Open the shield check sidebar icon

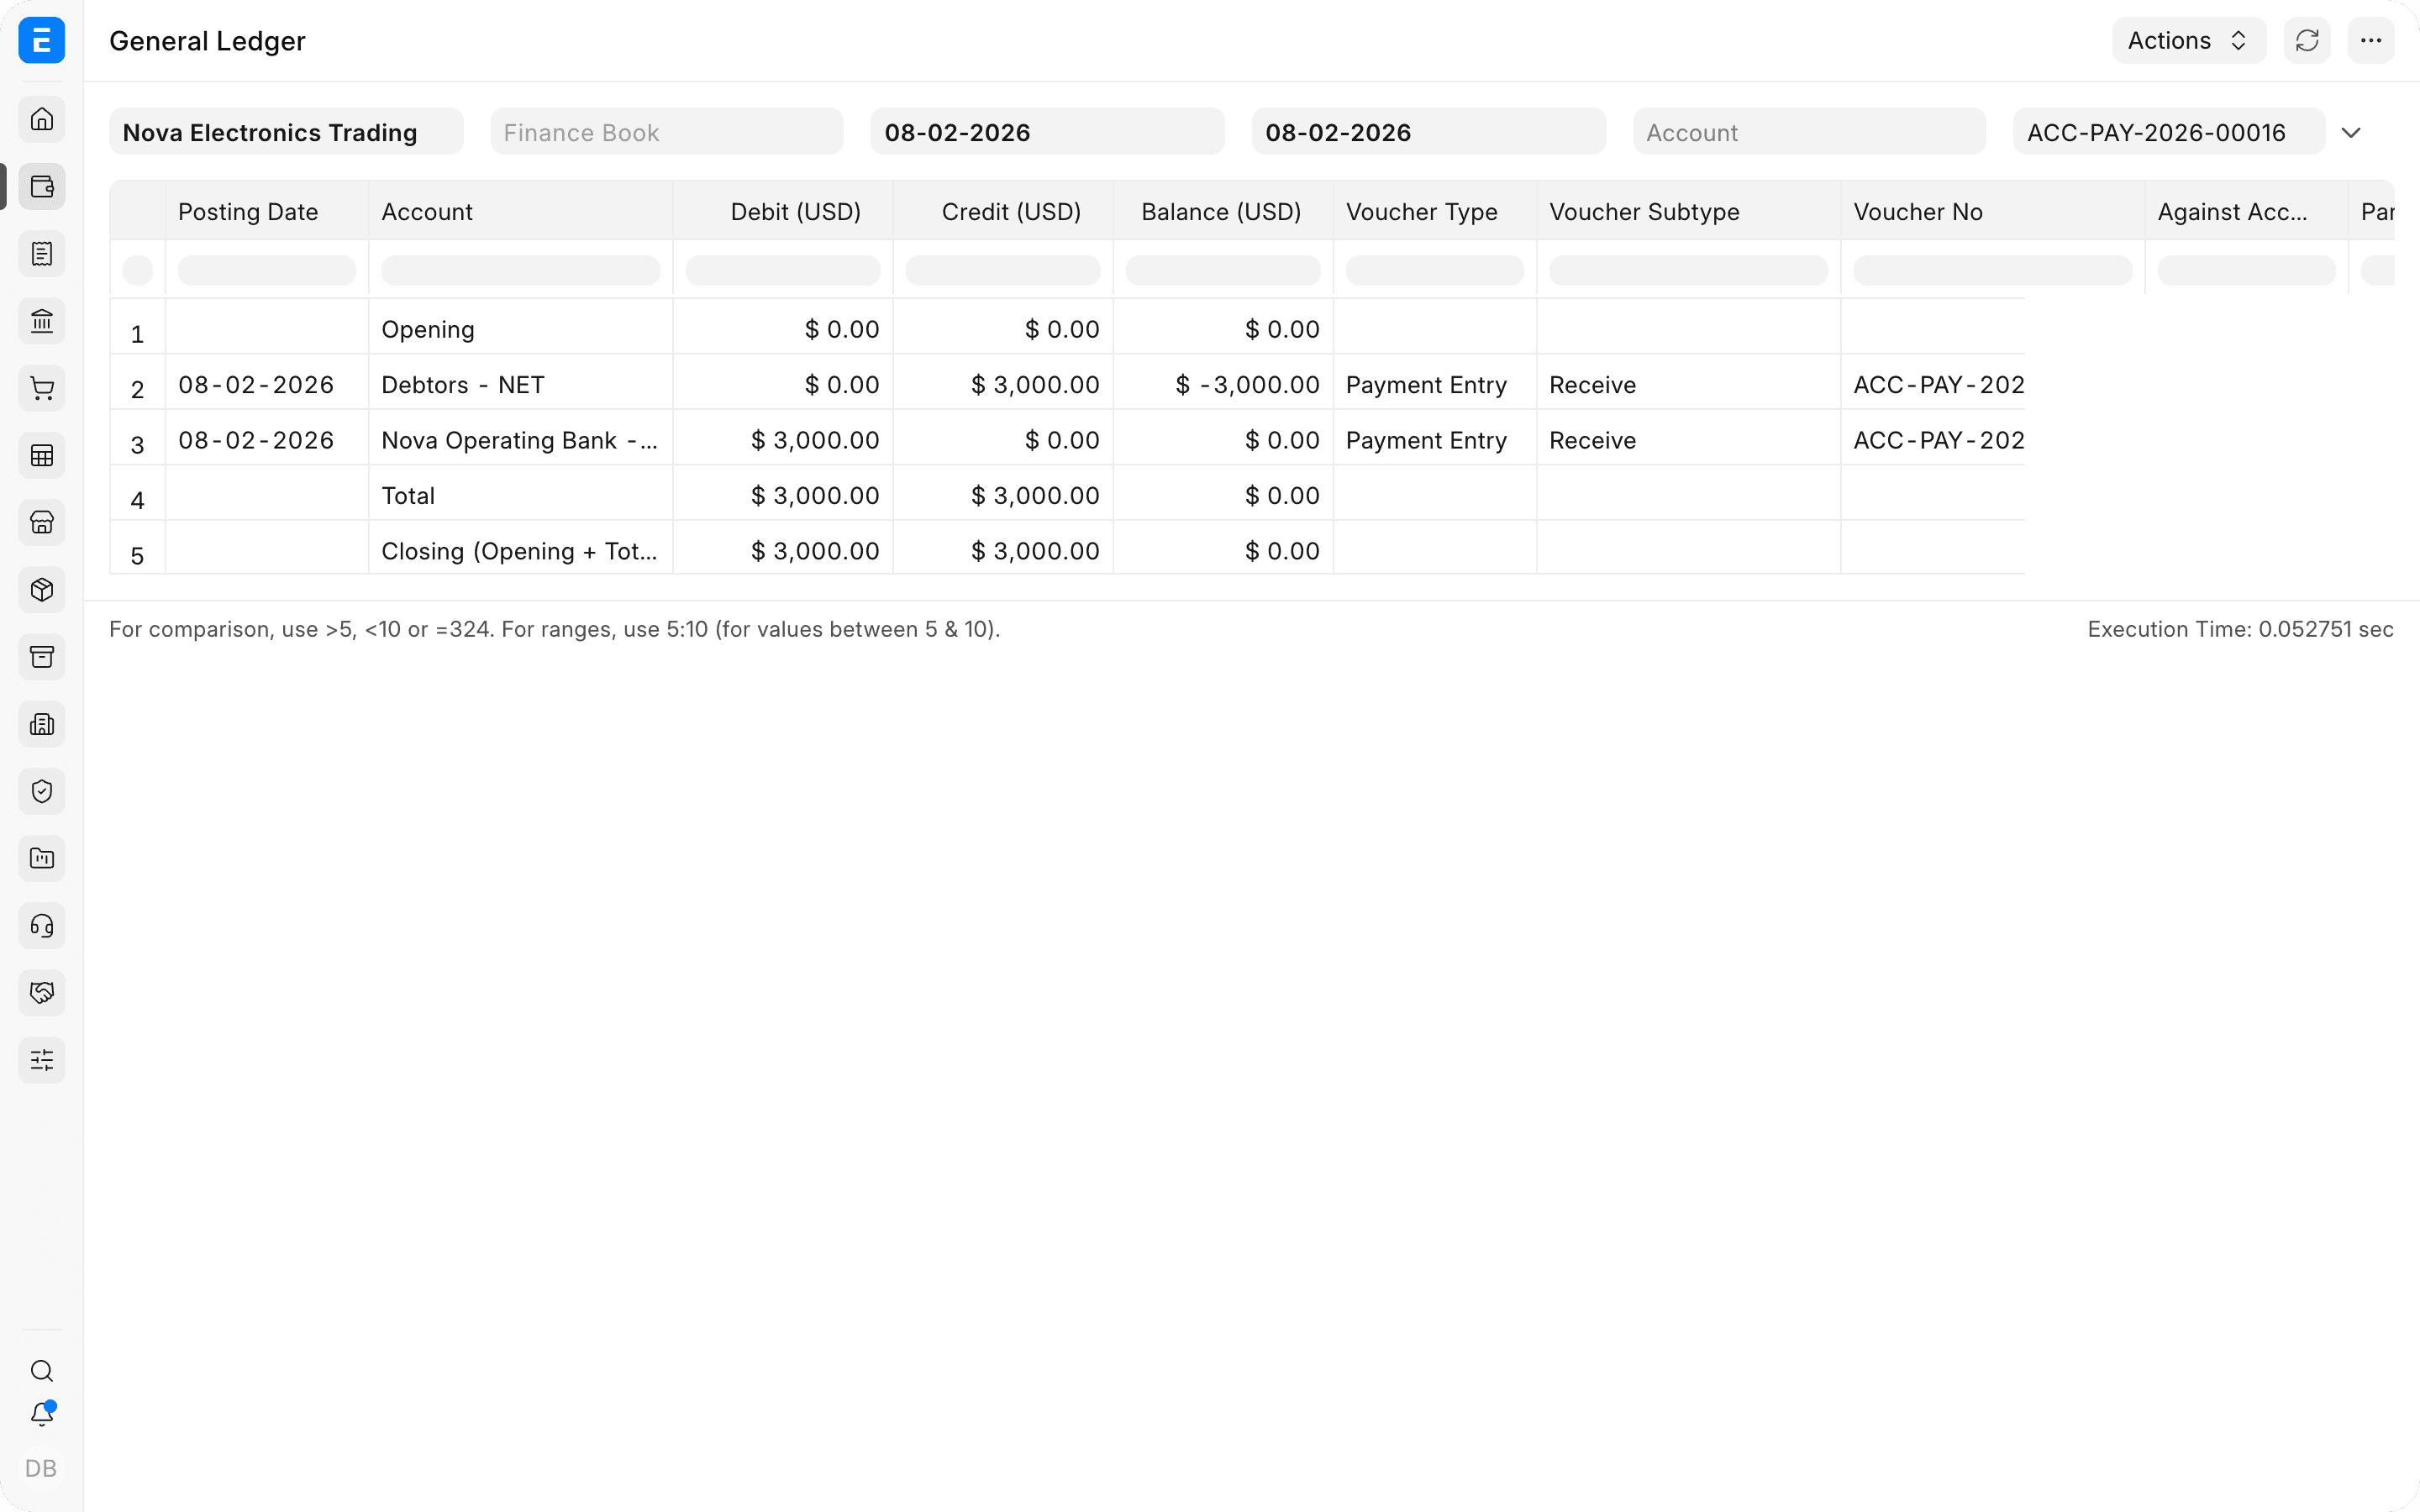pyautogui.click(x=42, y=792)
